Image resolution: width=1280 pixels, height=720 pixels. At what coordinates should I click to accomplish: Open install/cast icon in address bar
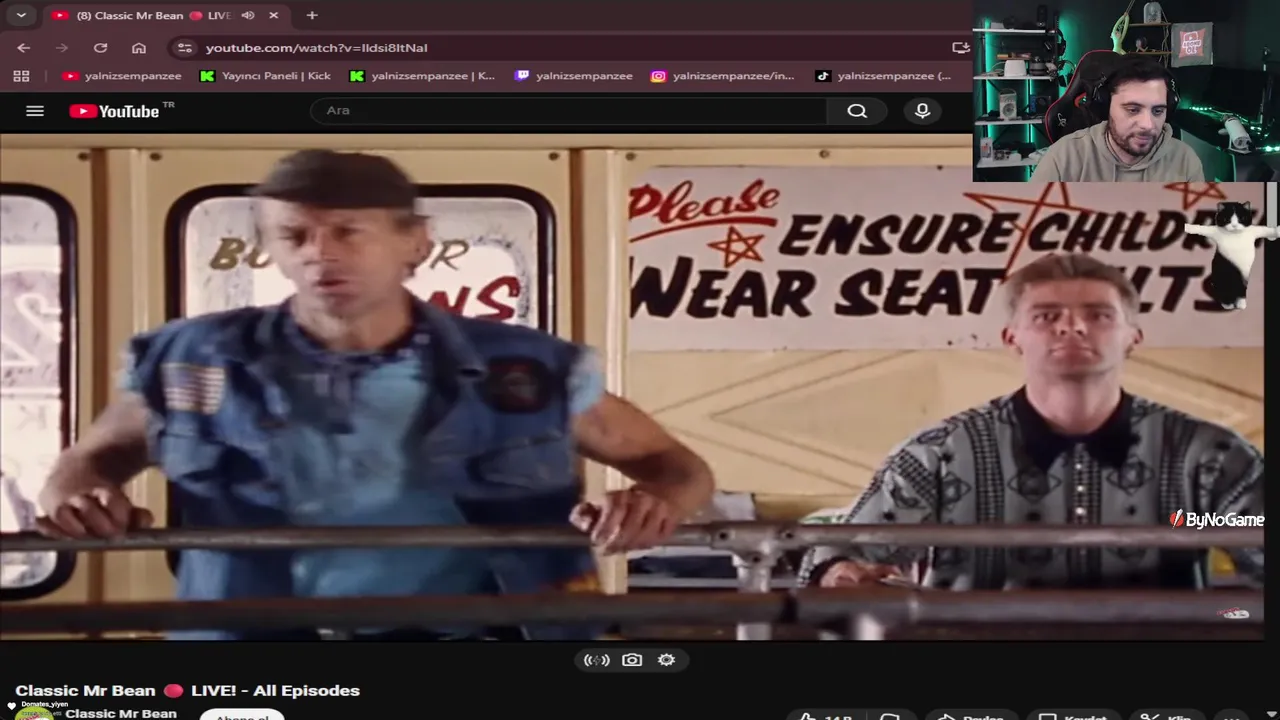tap(960, 47)
